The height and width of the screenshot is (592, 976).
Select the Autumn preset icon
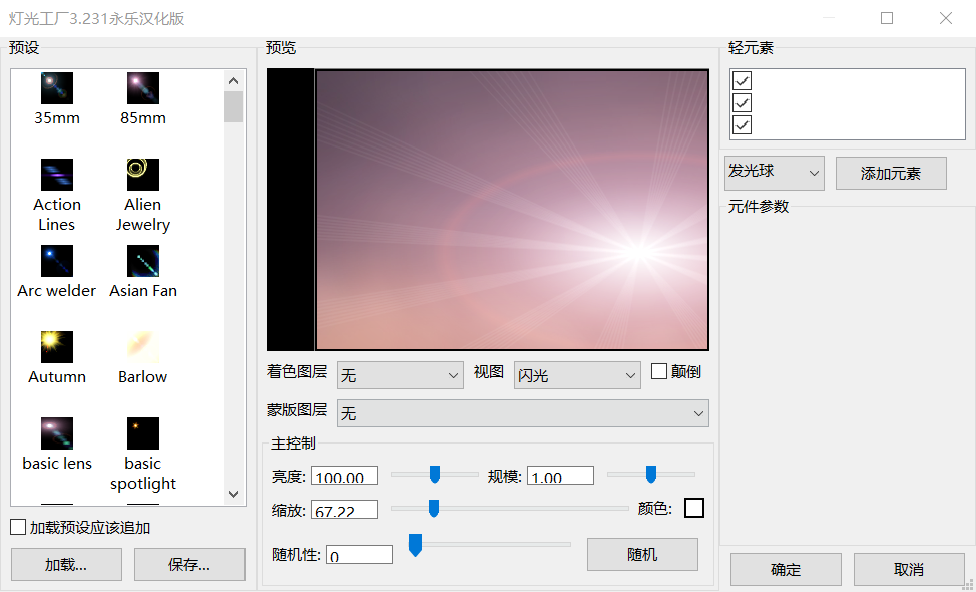(x=57, y=347)
